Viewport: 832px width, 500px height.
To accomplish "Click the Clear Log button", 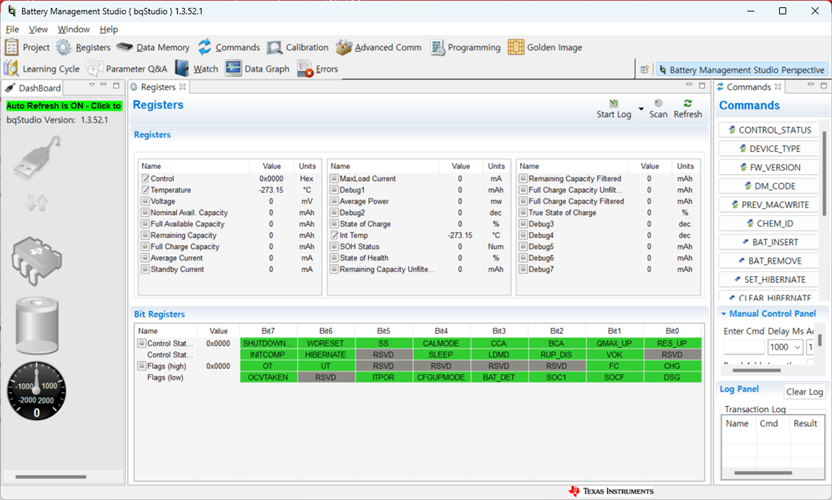I will (x=804, y=392).
